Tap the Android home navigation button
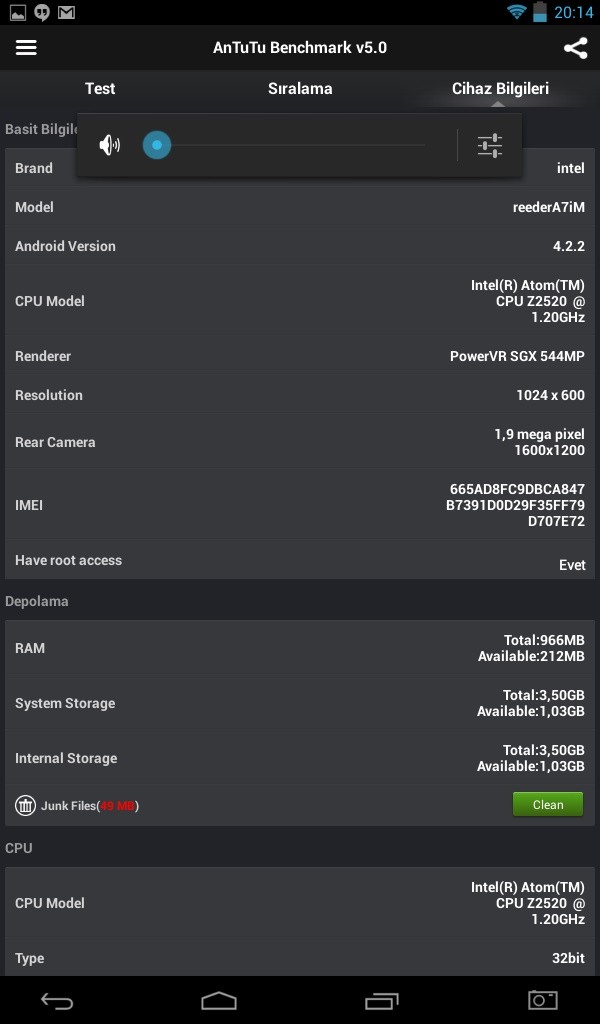600x1024 pixels. pyautogui.click(x=219, y=1000)
